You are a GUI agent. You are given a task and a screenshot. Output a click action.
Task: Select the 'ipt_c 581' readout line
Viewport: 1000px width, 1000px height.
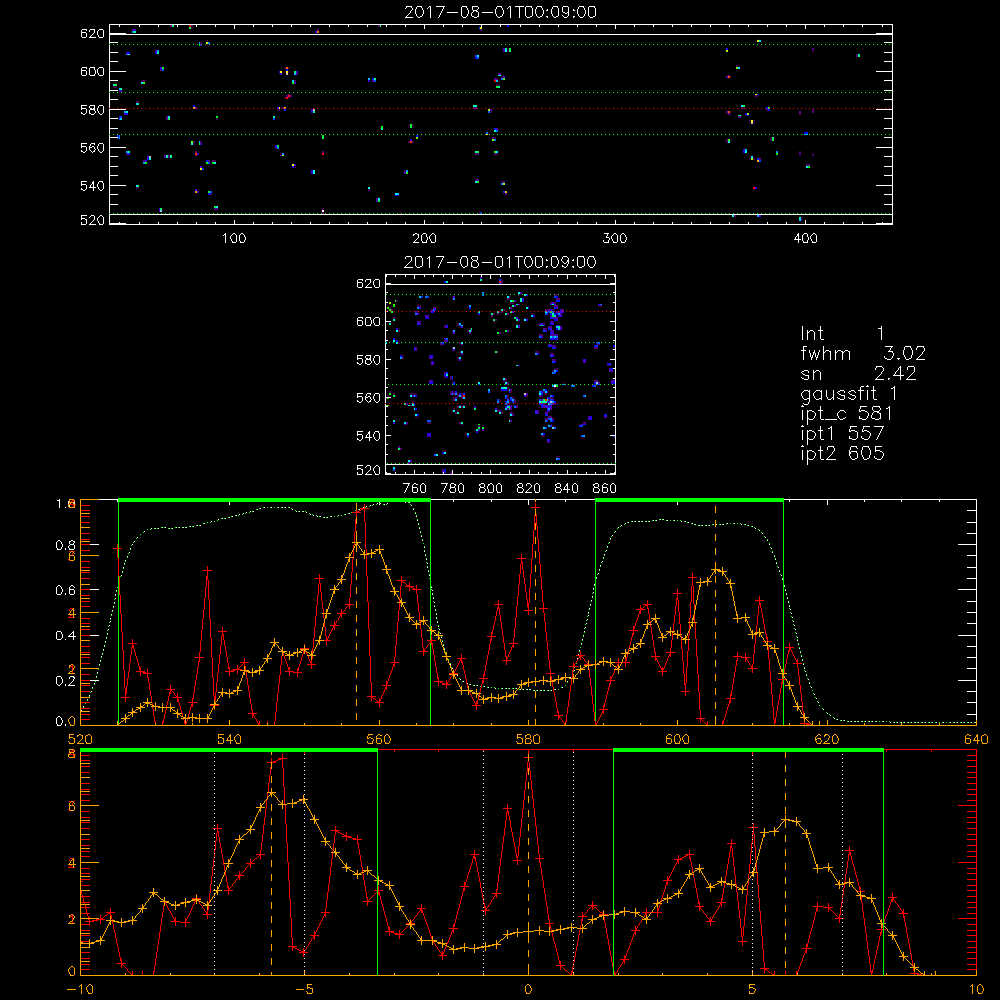(846, 413)
